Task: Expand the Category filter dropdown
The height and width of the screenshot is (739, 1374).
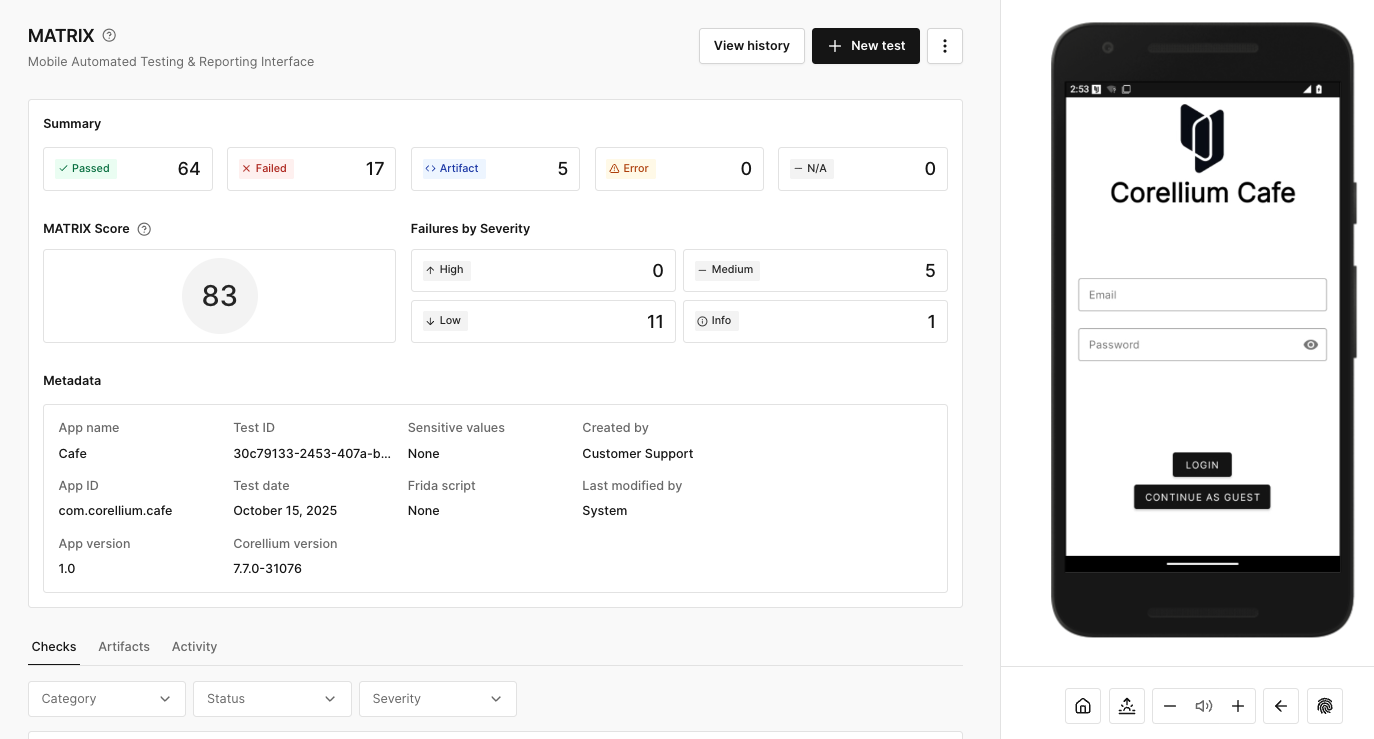Action: (106, 699)
